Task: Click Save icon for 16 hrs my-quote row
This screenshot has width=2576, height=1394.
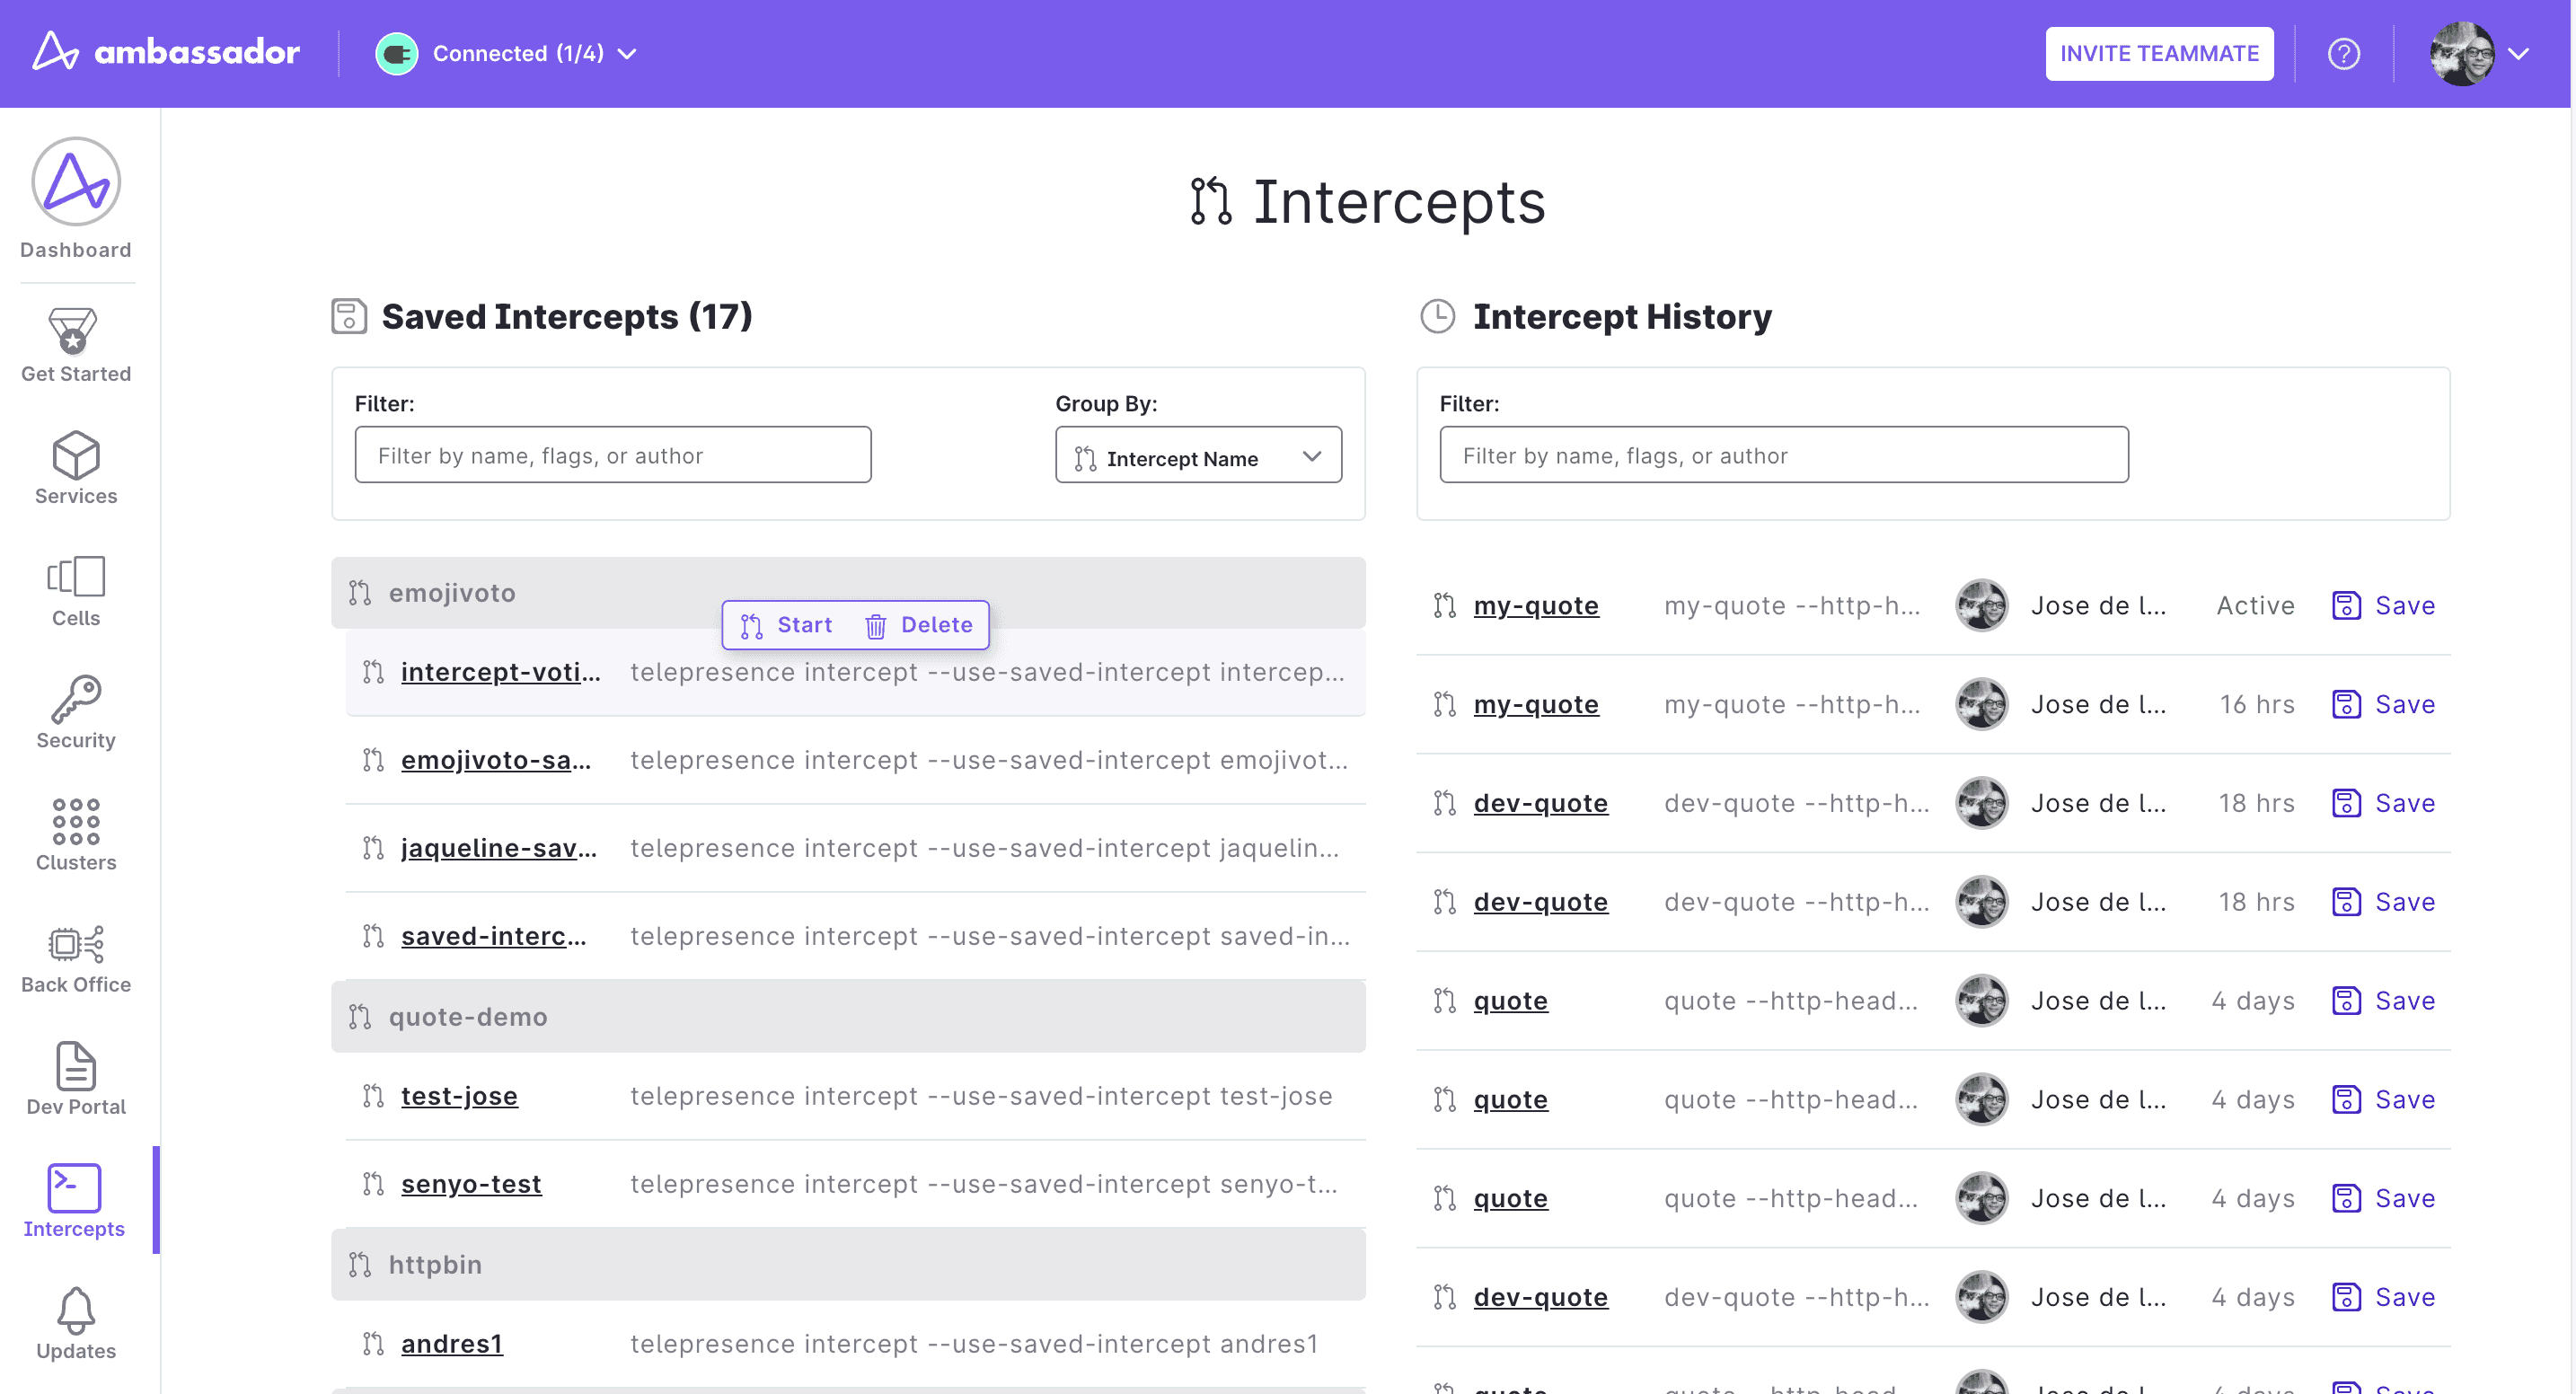Action: pyautogui.click(x=2346, y=704)
